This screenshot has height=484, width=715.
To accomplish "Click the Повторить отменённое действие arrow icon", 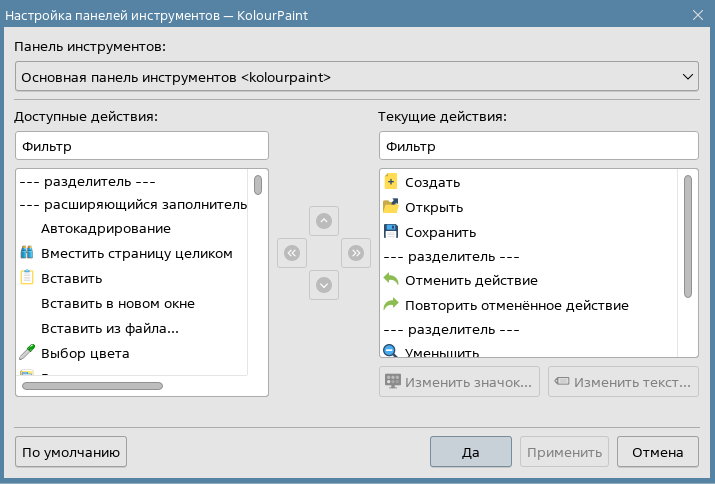I will 391,305.
